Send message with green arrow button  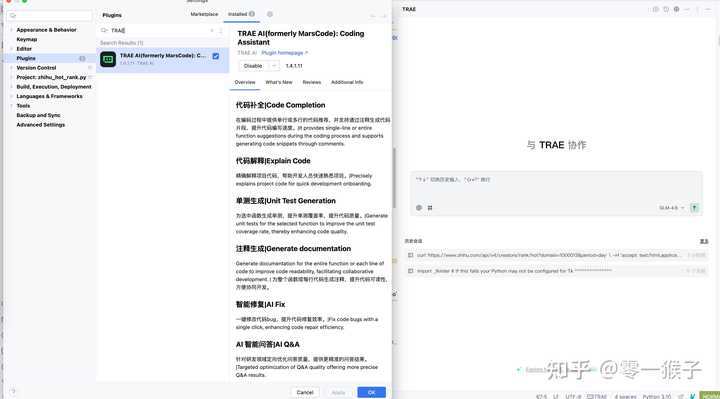pyautogui.click(x=694, y=208)
